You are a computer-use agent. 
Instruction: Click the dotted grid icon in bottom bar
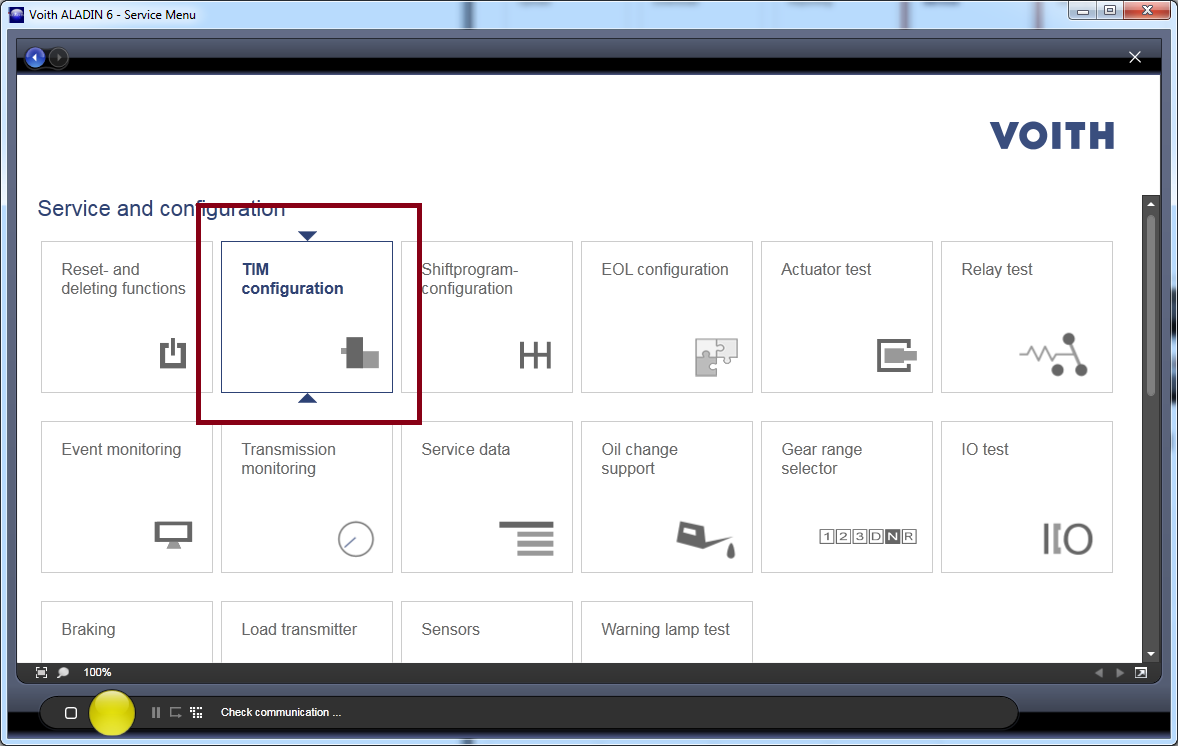click(196, 712)
